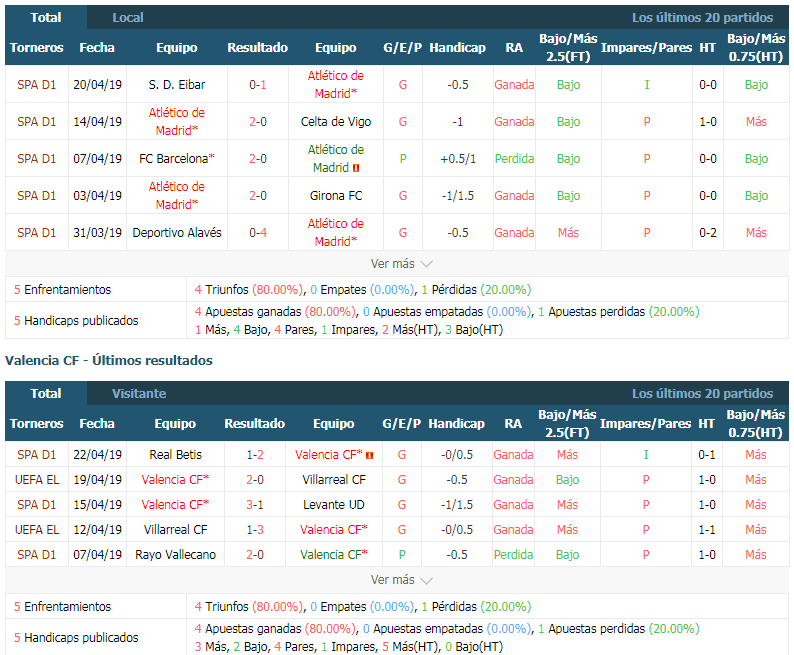Screen dimensions: 794x655
Task: Switch to the Visitante tab
Action: point(139,393)
